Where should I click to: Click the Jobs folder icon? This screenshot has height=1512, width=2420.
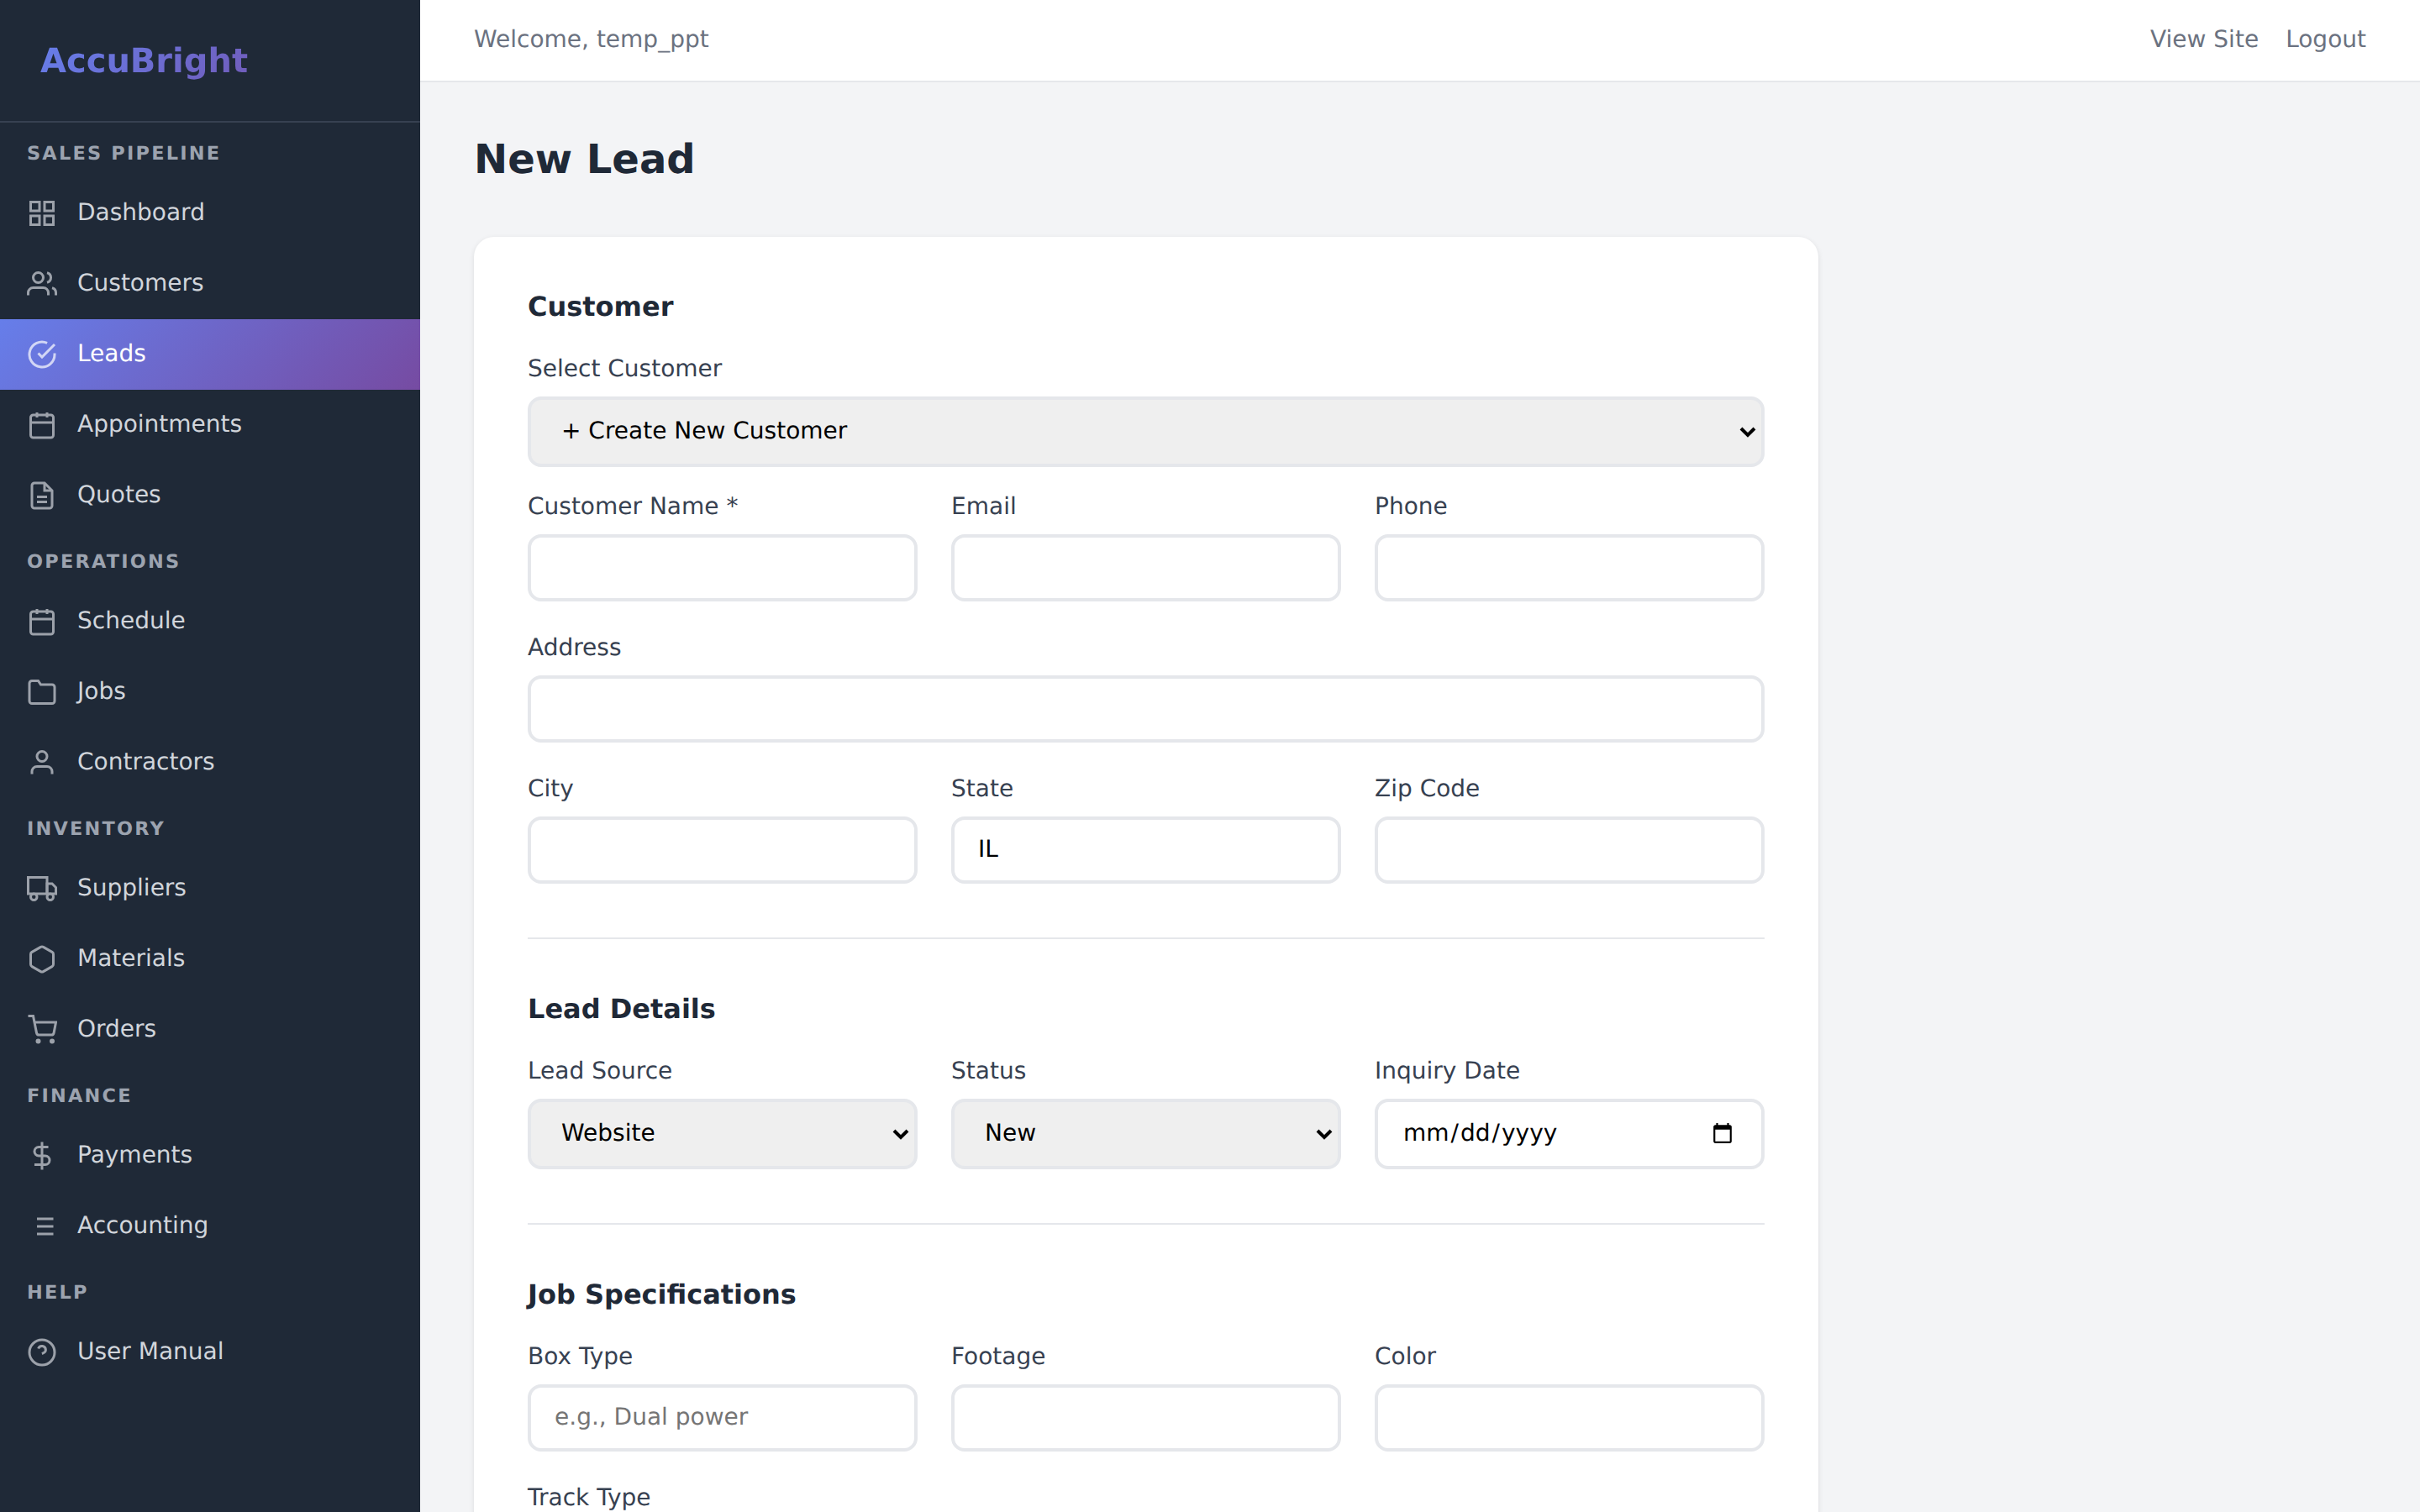tap(42, 691)
